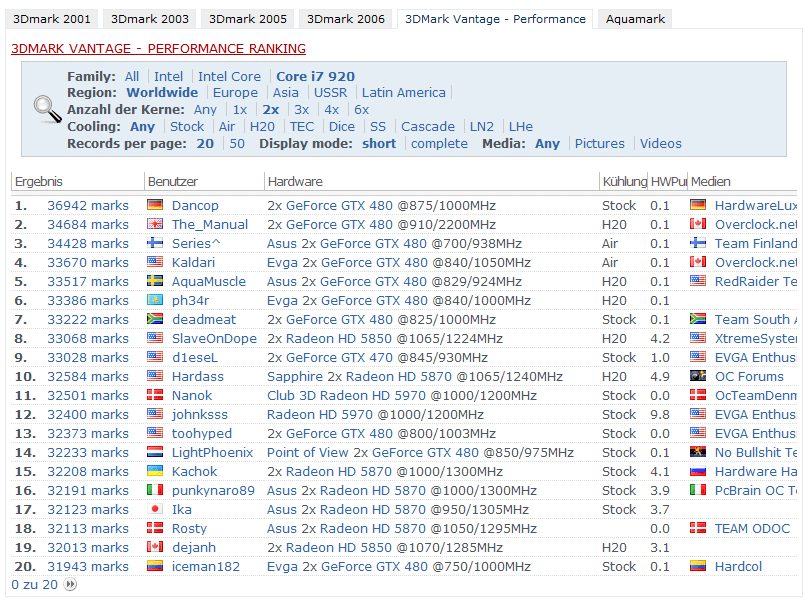The width and height of the screenshot is (810, 602).
Task: Open 3DMARK VANTAGE - PERFORMANCE RANKING heading link
Action: [x=158, y=49]
